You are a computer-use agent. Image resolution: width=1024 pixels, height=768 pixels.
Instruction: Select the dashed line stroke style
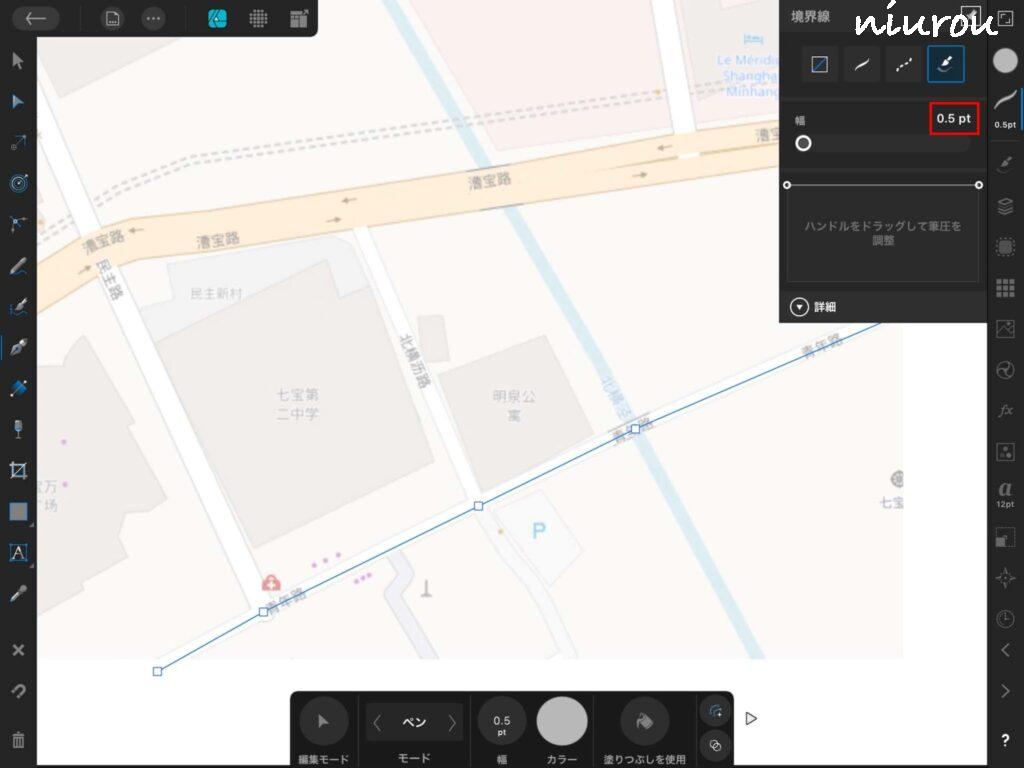pos(903,65)
